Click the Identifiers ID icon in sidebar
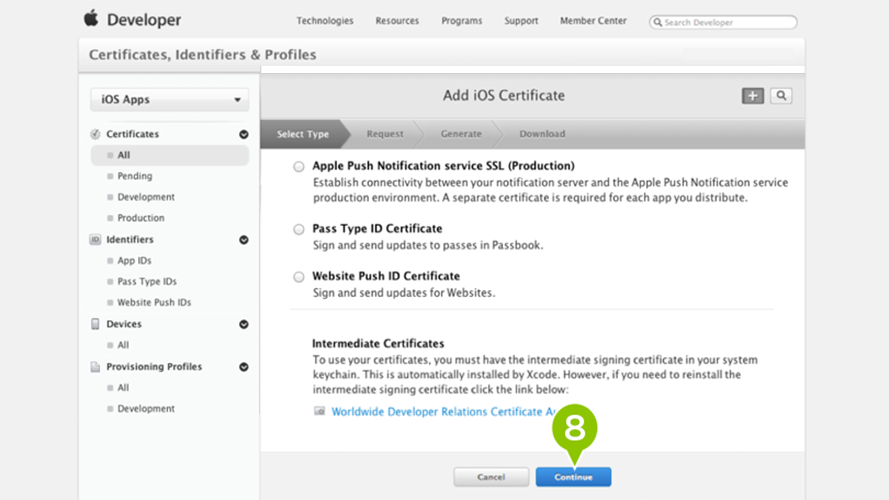The height and width of the screenshot is (500, 889). click(x=95, y=239)
